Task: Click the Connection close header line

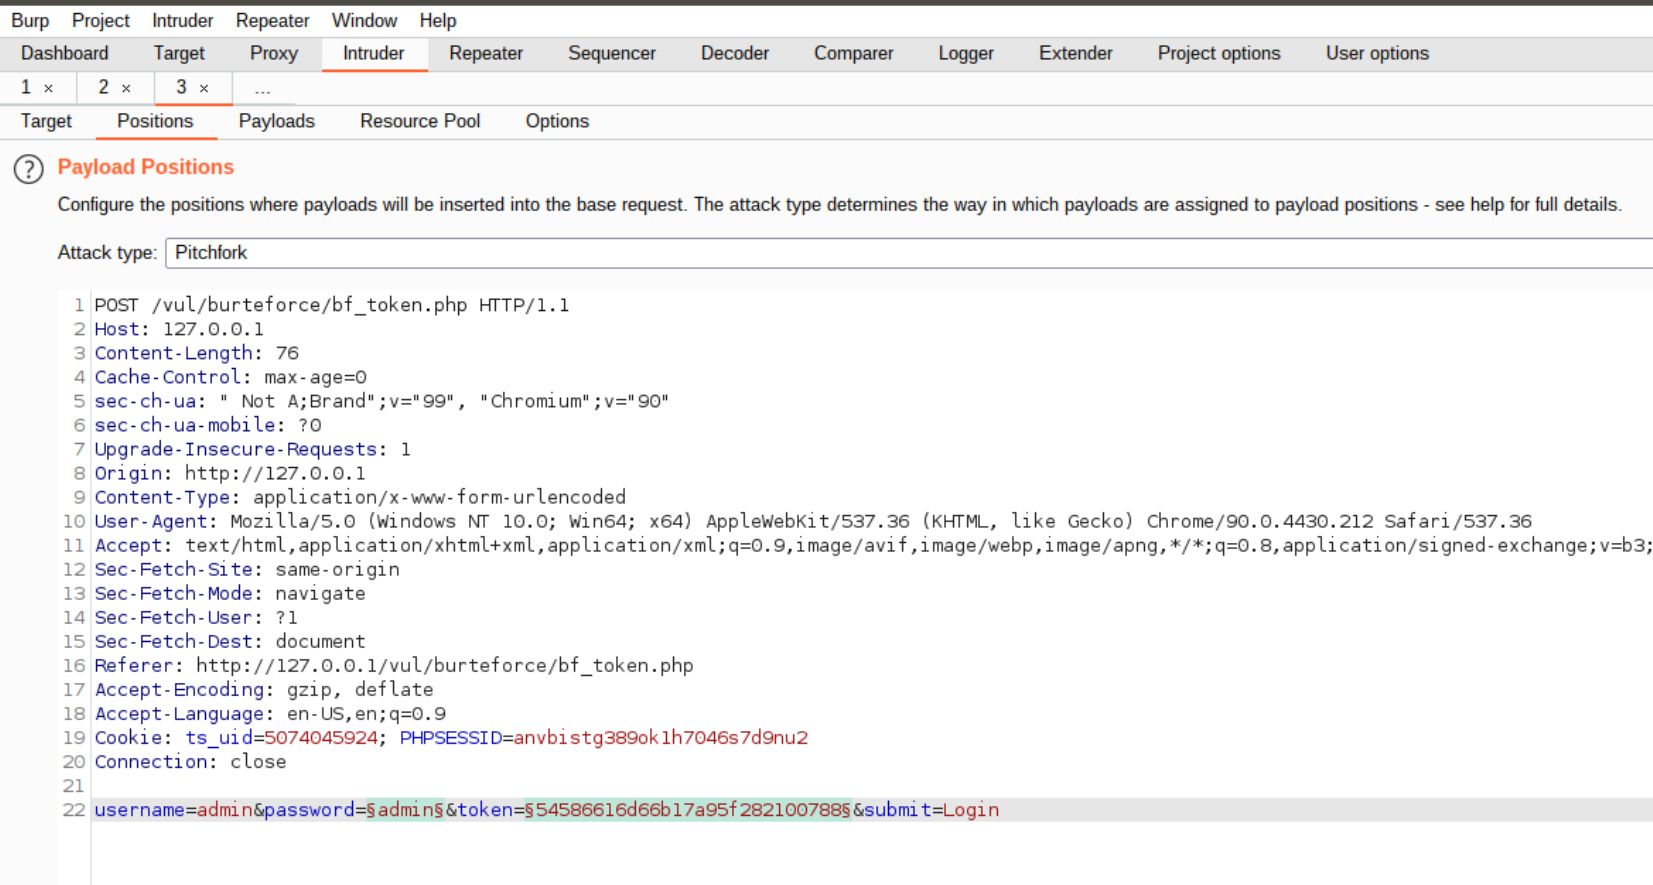Action: click(x=190, y=761)
